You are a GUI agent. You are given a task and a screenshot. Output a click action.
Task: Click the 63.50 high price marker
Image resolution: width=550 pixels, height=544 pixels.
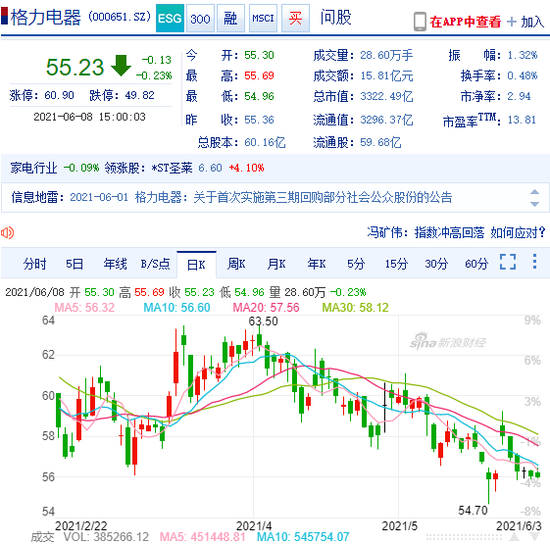click(x=263, y=321)
